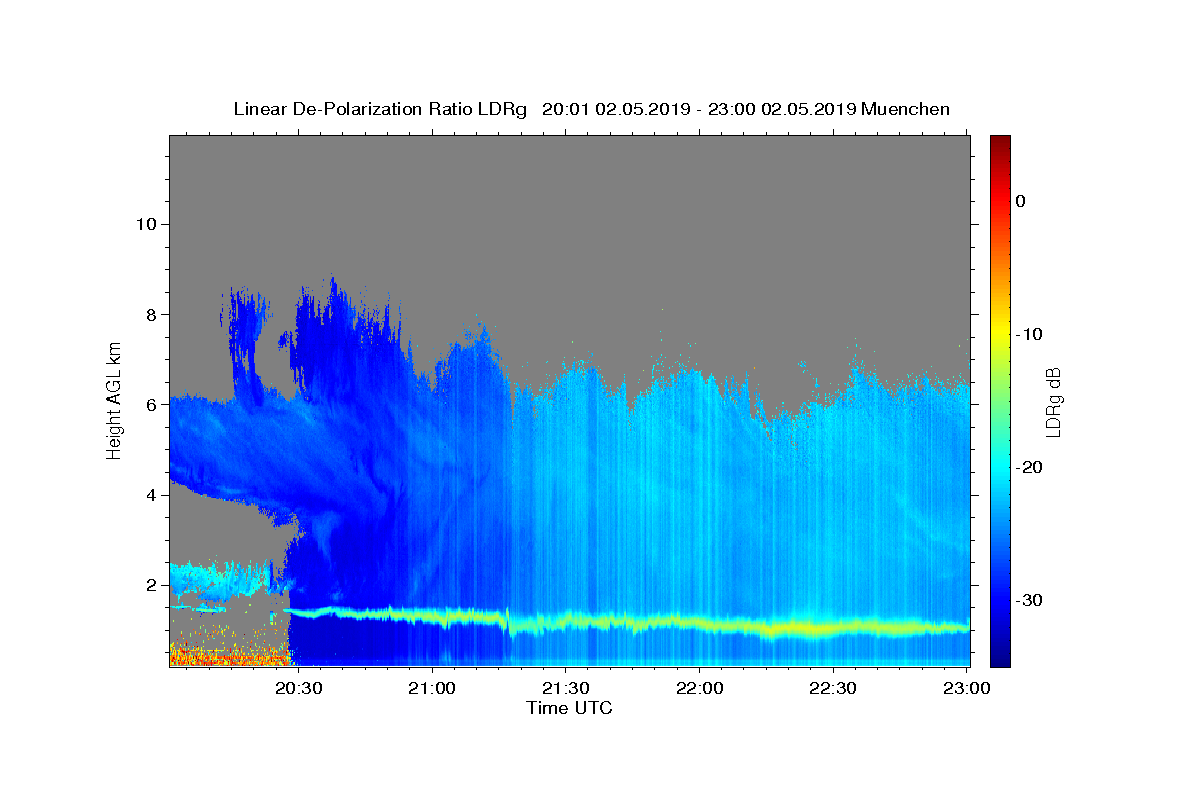Viewport: 1200px width, 800px height.
Task: Click the 23:00 time tick label
Action: [x=966, y=688]
